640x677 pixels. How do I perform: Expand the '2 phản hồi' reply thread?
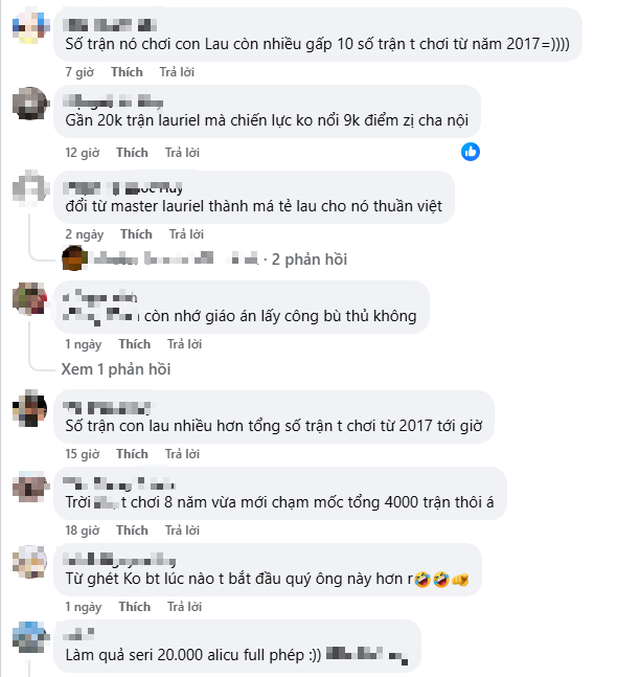[309, 259]
